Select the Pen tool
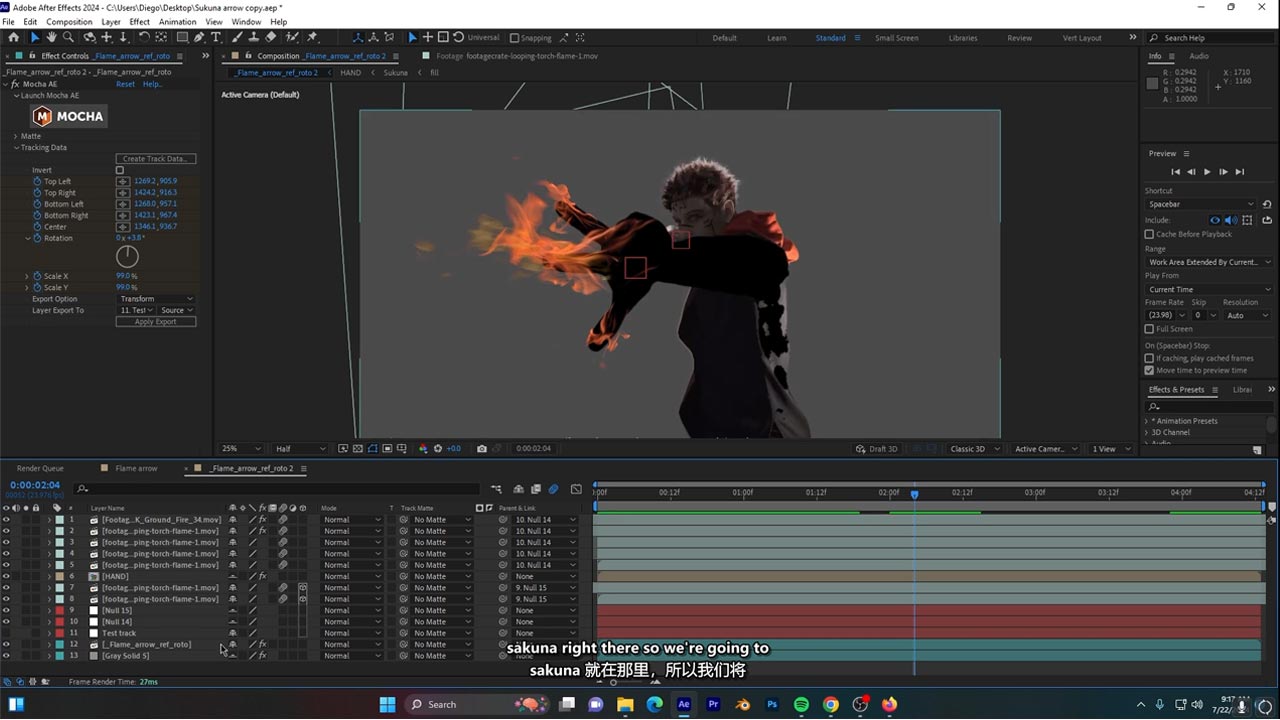1280x720 pixels. [199, 37]
